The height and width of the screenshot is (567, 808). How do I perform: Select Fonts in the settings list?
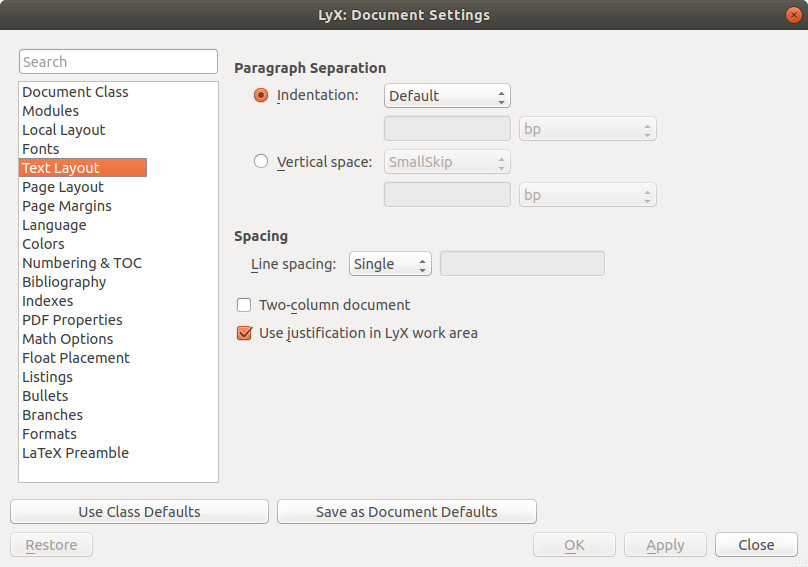tap(41, 149)
